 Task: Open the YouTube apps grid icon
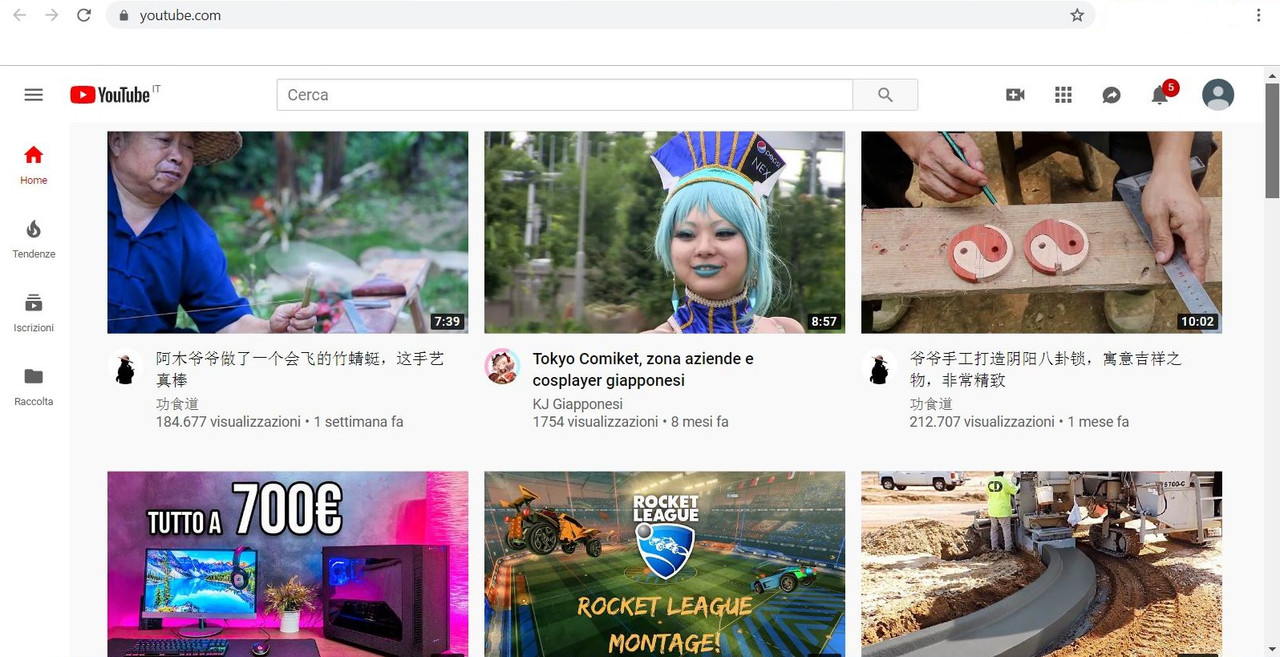[x=1063, y=95]
